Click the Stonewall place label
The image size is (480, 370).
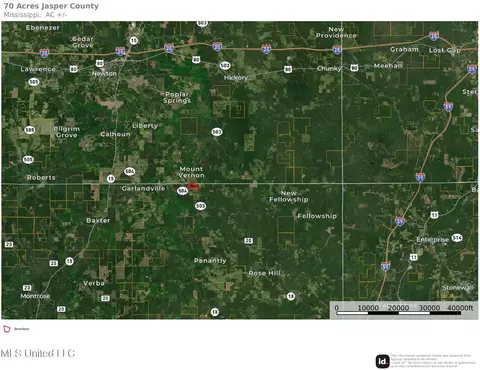click(x=458, y=287)
